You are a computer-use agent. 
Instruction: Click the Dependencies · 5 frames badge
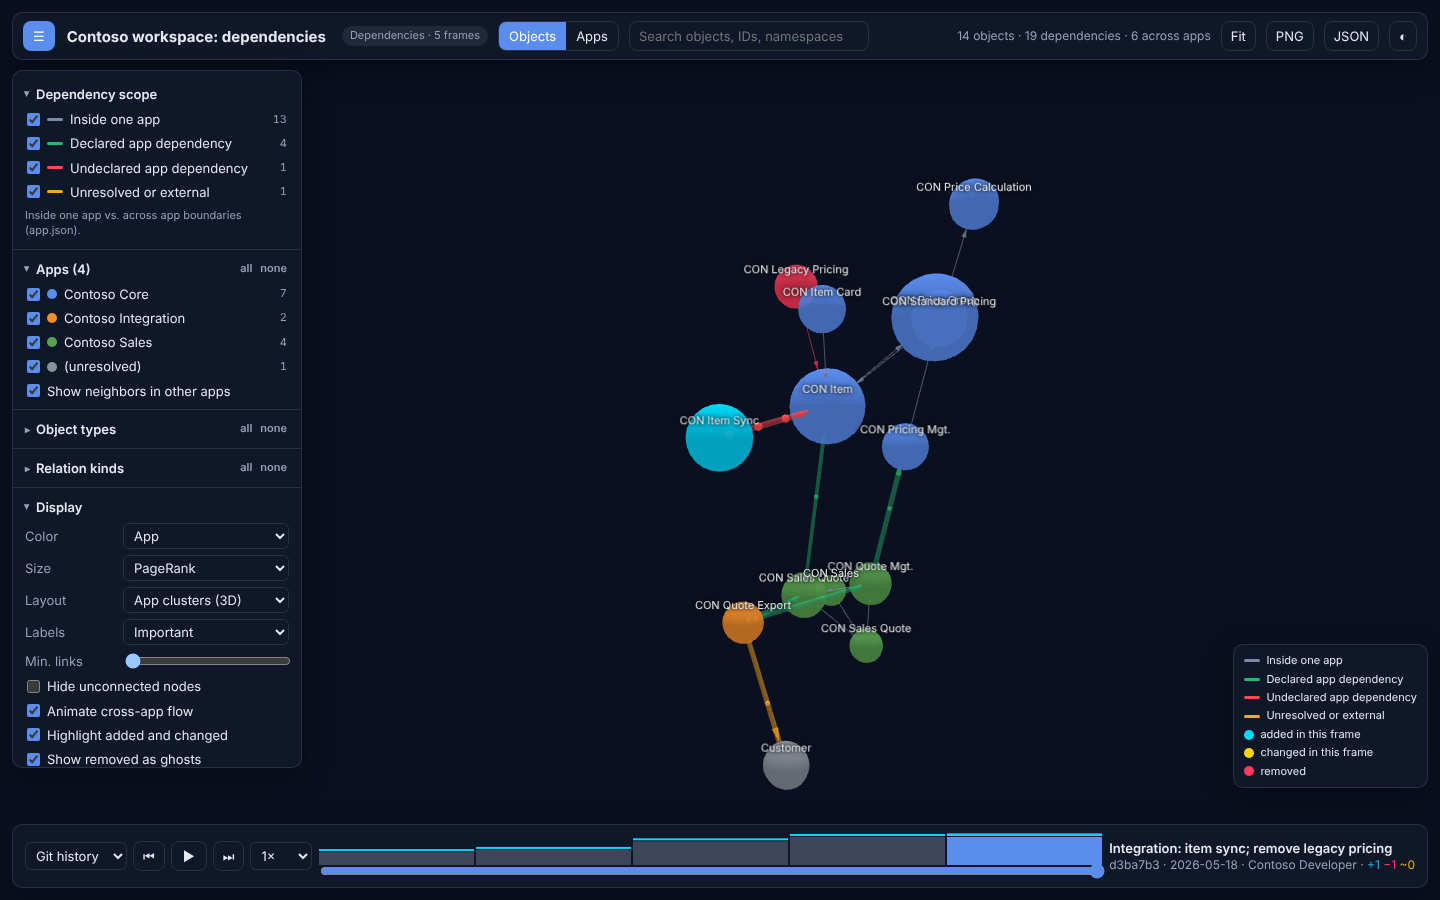[x=415, y=36]
